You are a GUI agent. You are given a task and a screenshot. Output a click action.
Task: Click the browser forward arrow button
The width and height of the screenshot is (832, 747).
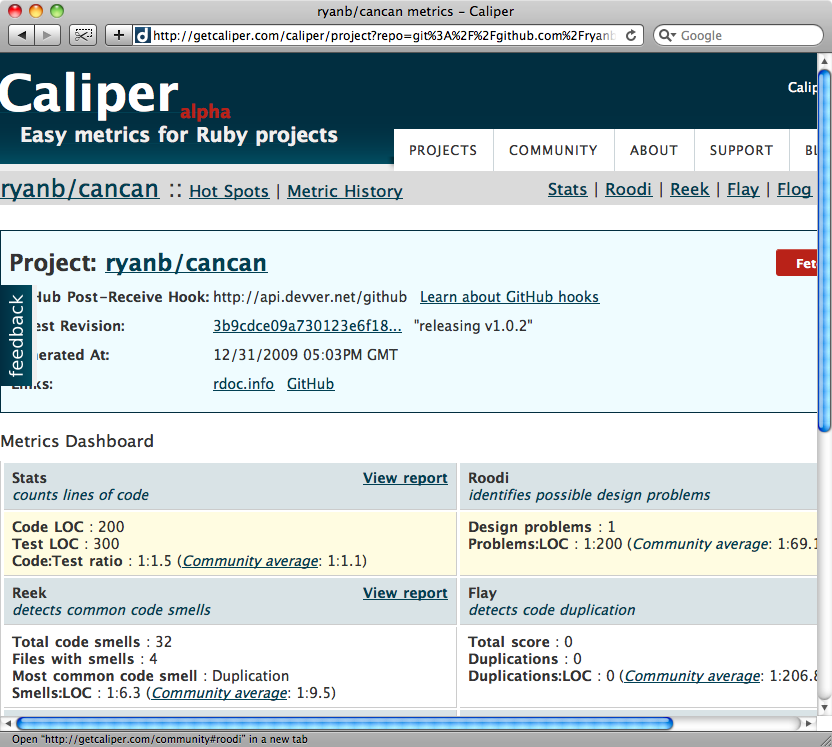click(47, 36)
